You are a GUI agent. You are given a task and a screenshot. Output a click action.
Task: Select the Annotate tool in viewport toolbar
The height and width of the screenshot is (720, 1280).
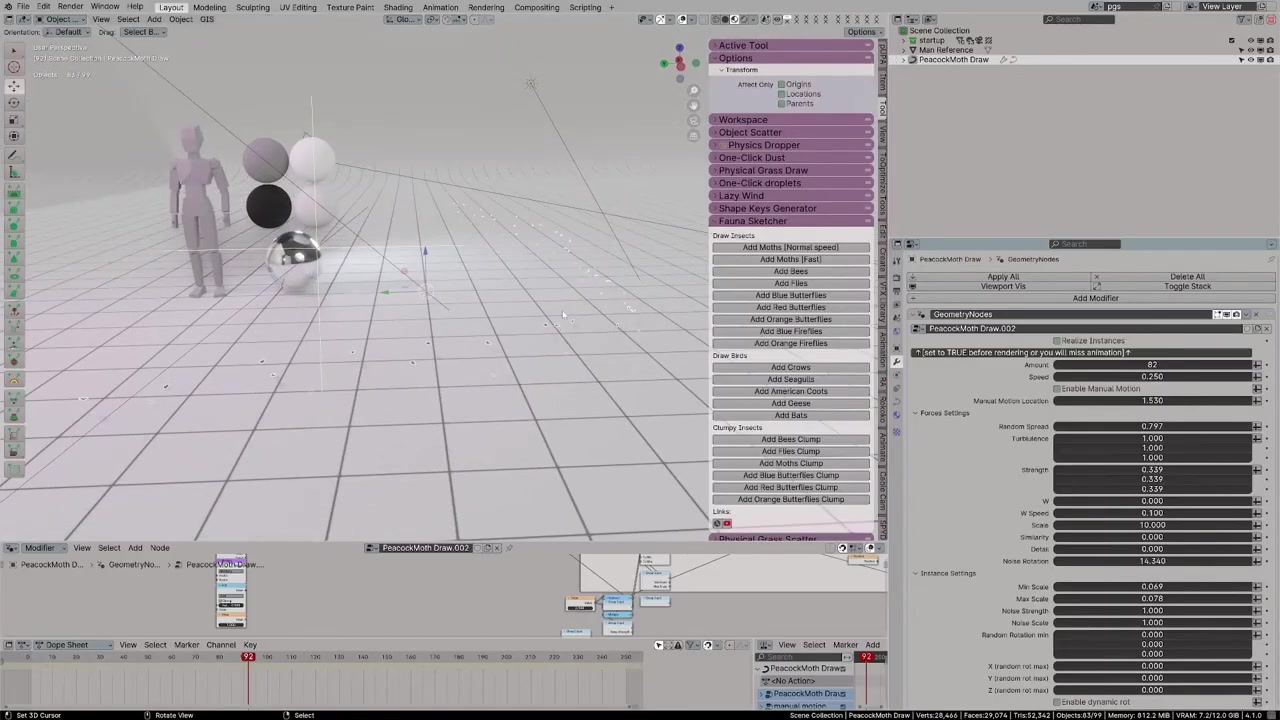[14, 155]
